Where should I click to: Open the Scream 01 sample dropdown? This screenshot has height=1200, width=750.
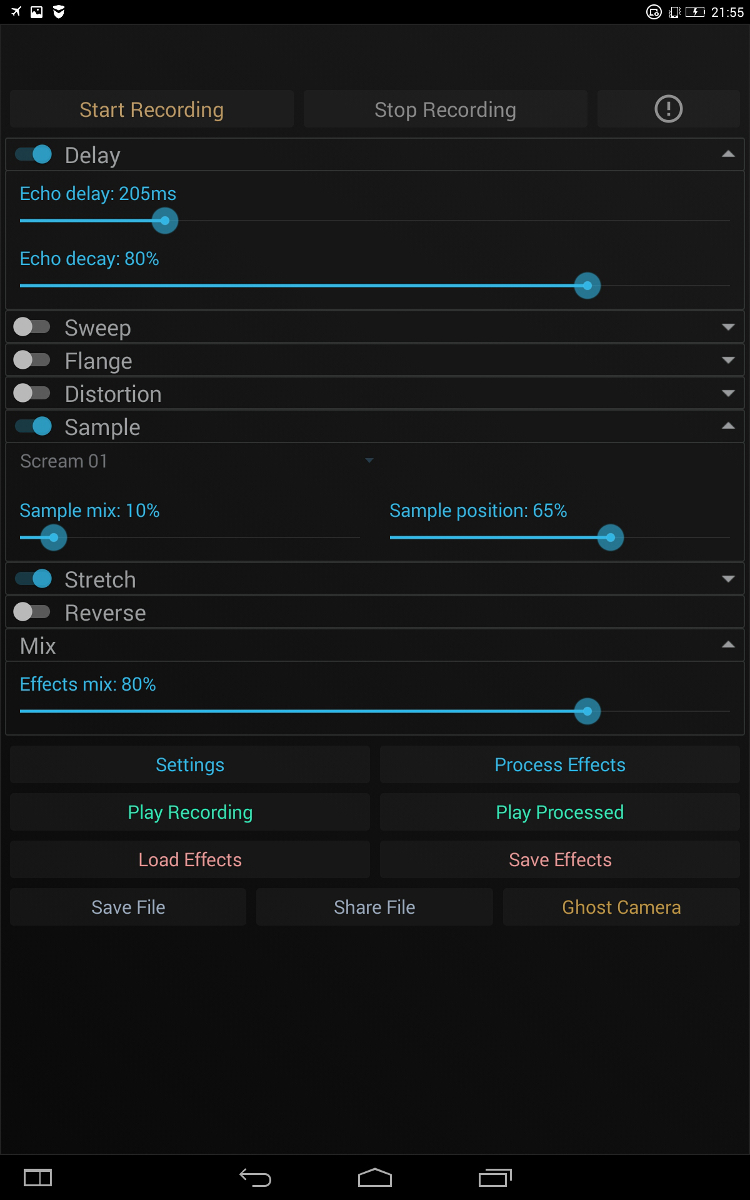point(197,461)
